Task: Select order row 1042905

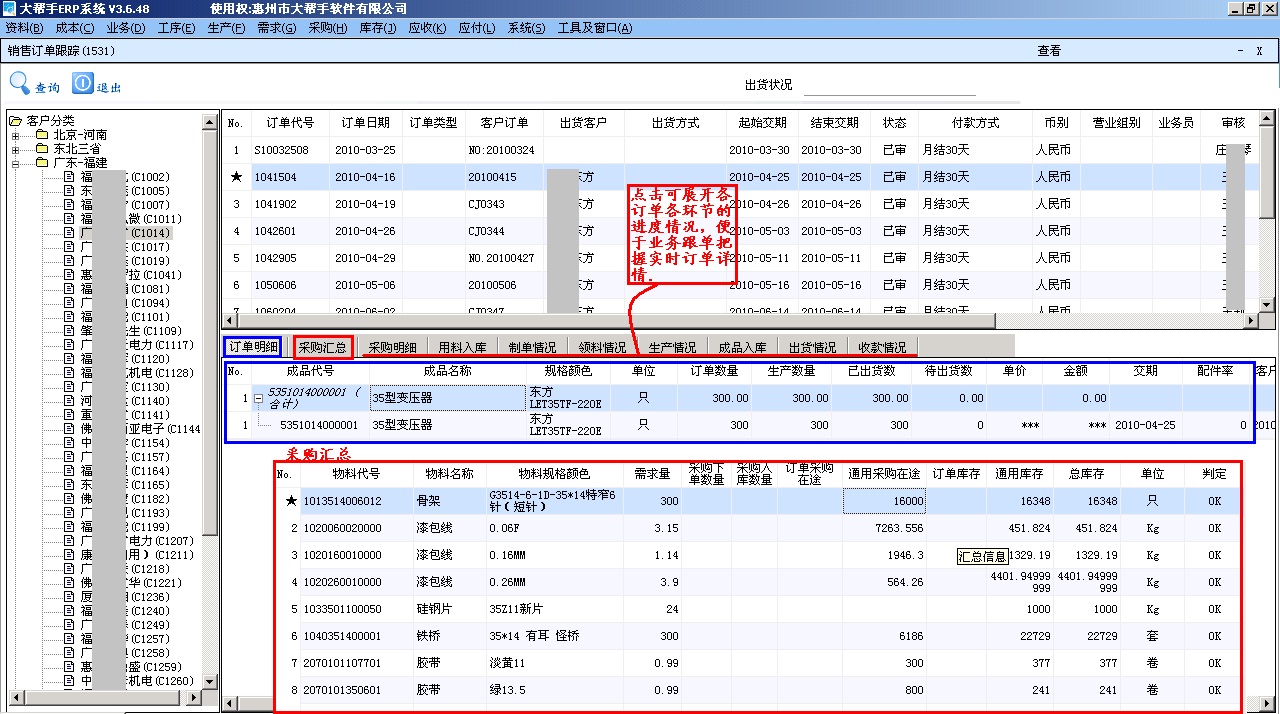Action: click(x=741, y=258)
